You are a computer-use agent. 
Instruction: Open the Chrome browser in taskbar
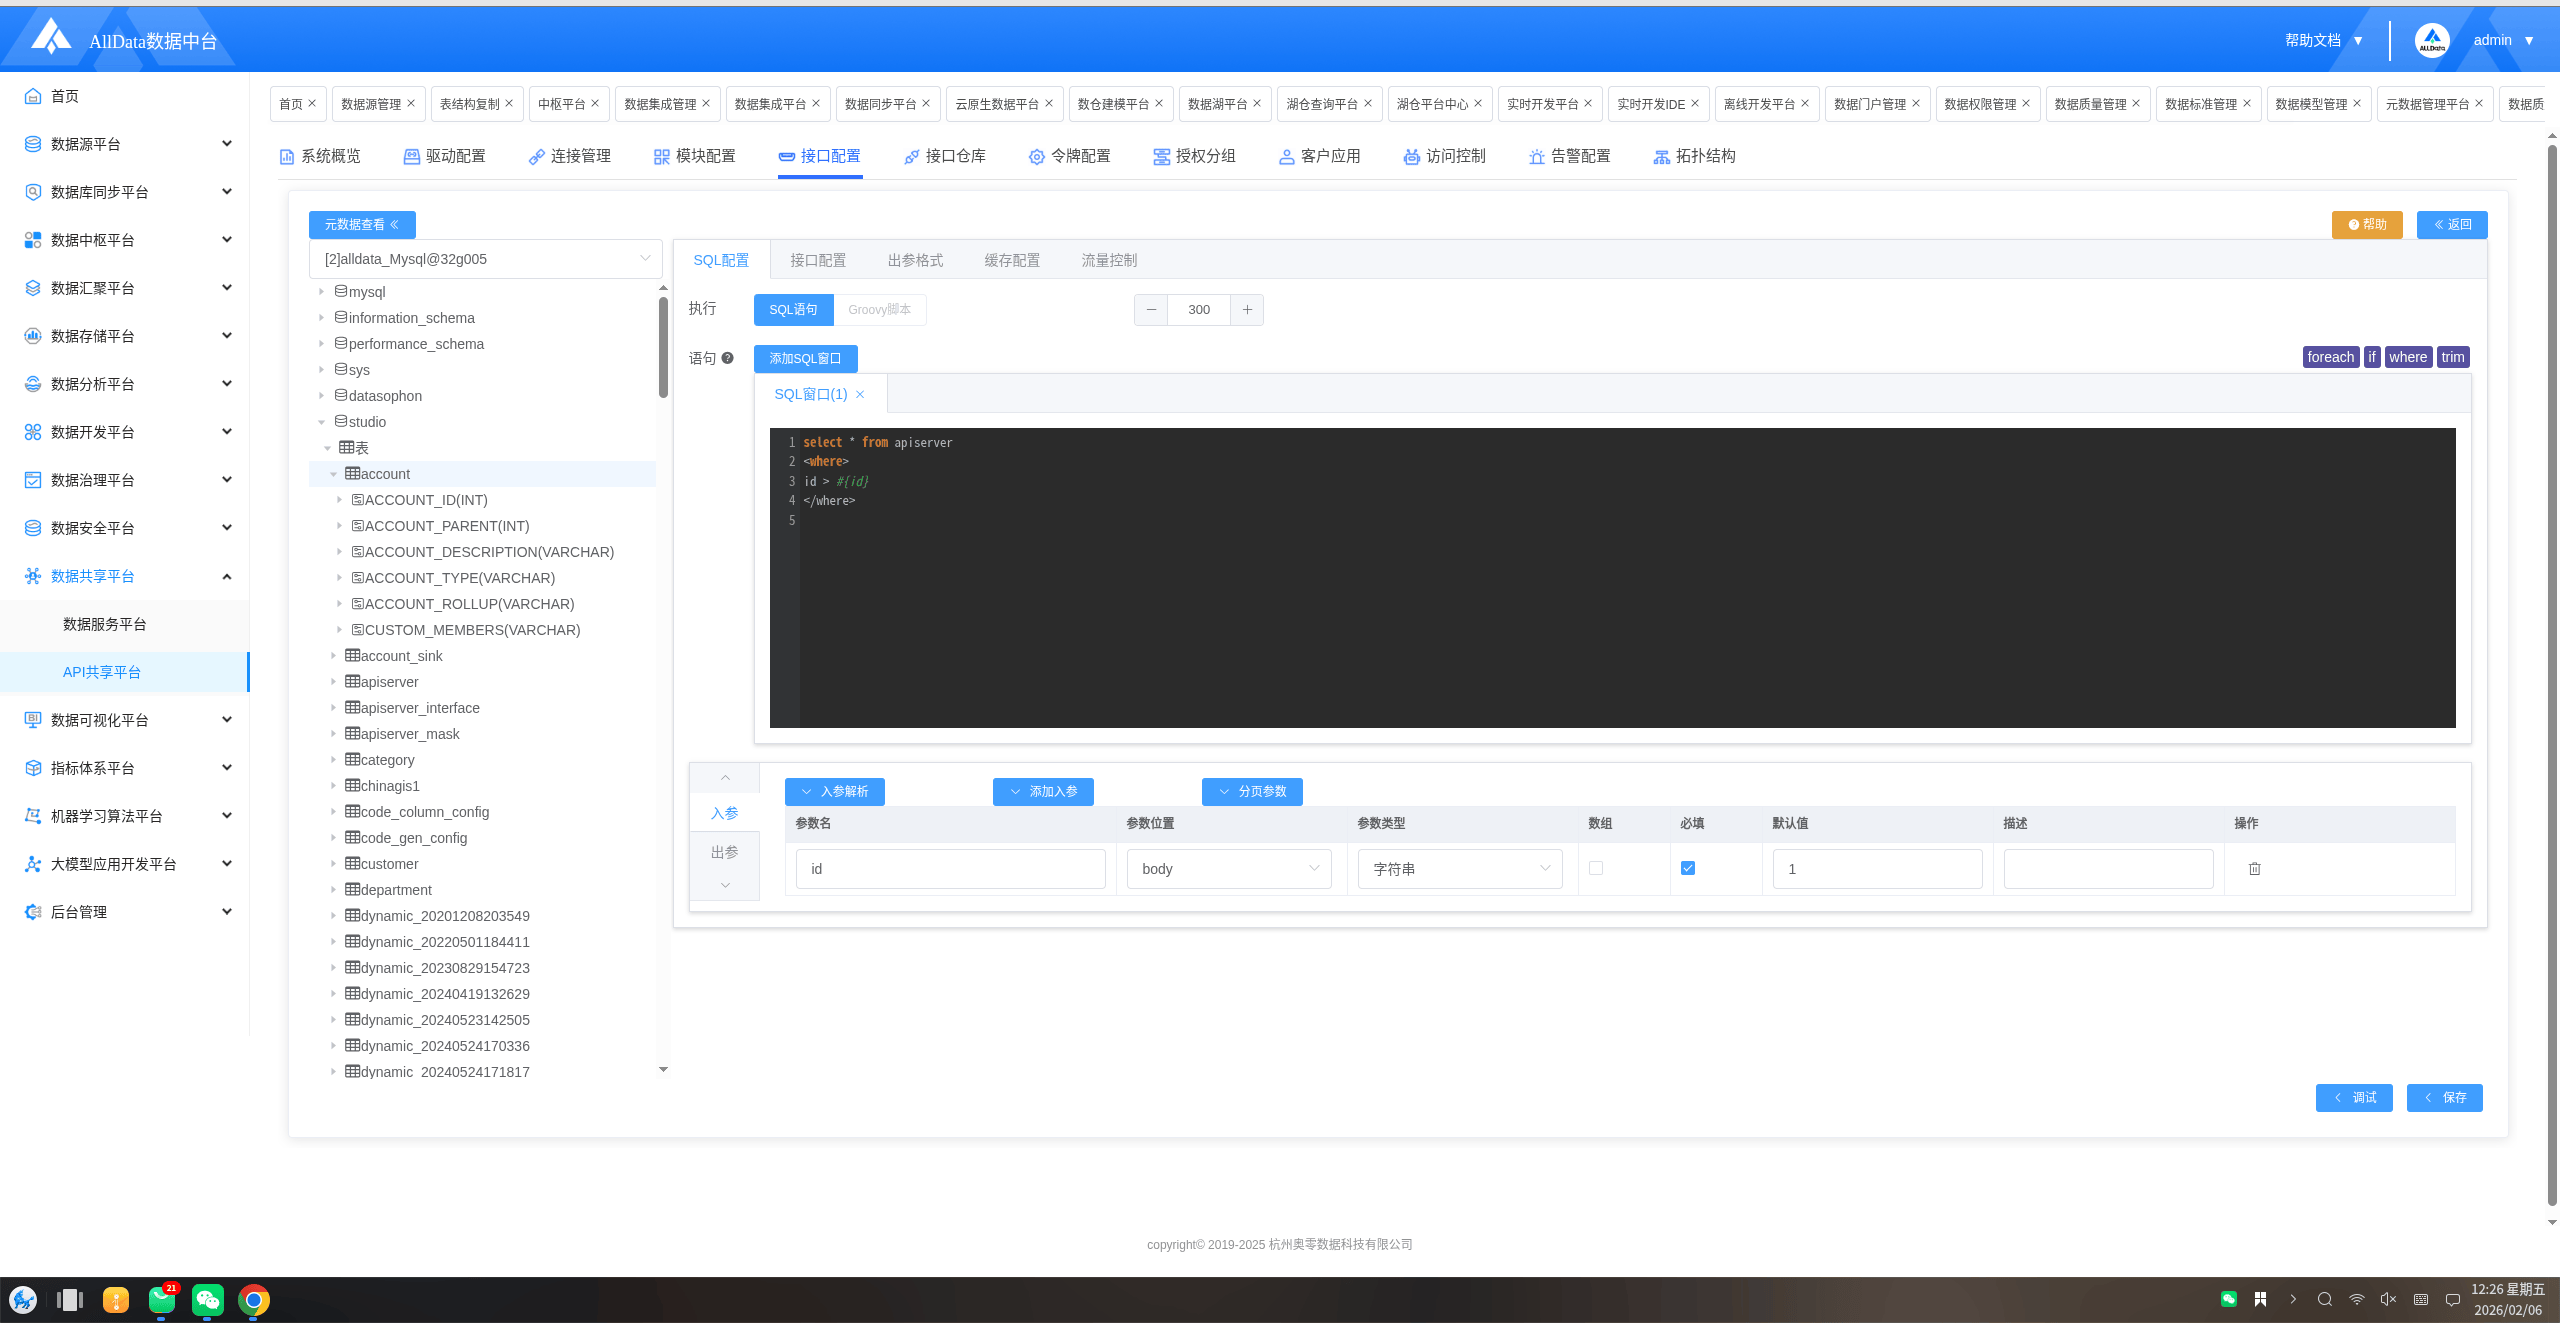254,1299
